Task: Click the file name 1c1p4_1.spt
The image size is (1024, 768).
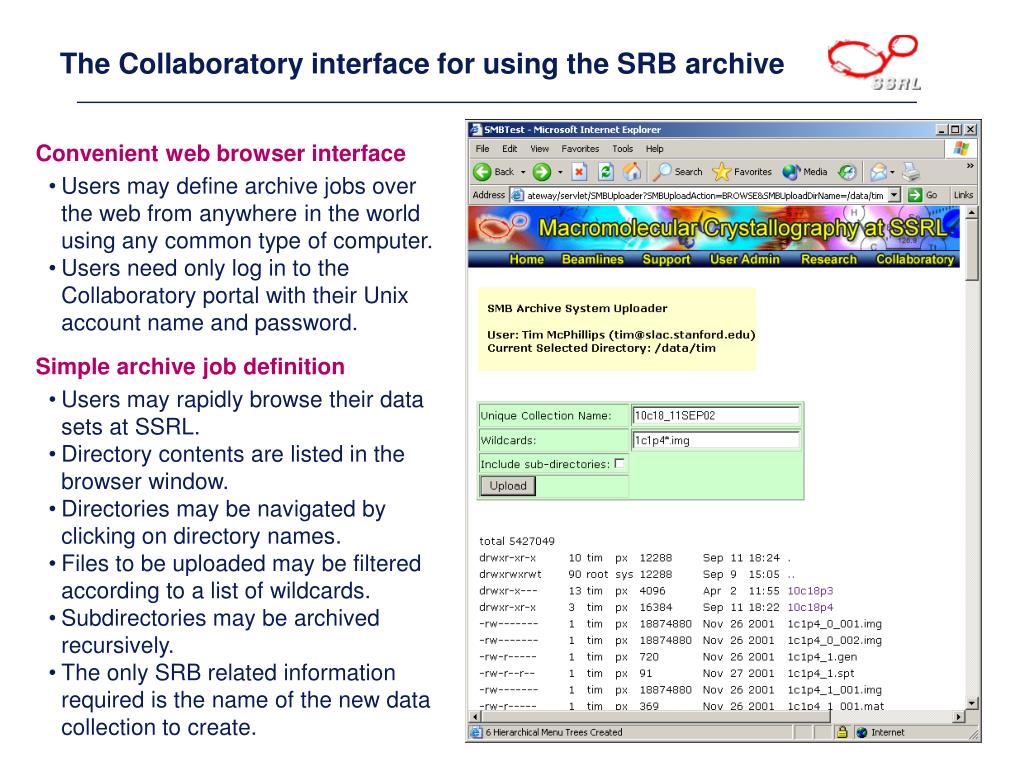Action: click(821, 673)
